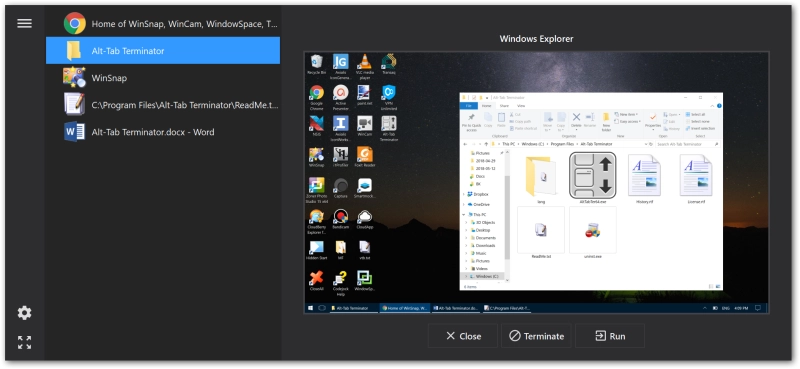
Task: Expand OneDrive node in previewed Explorer tree
Action: point(464,204)
